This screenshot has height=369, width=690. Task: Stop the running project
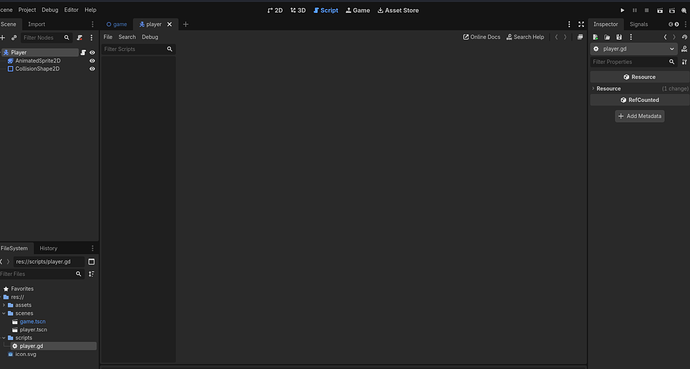click(x=646, y=10)
